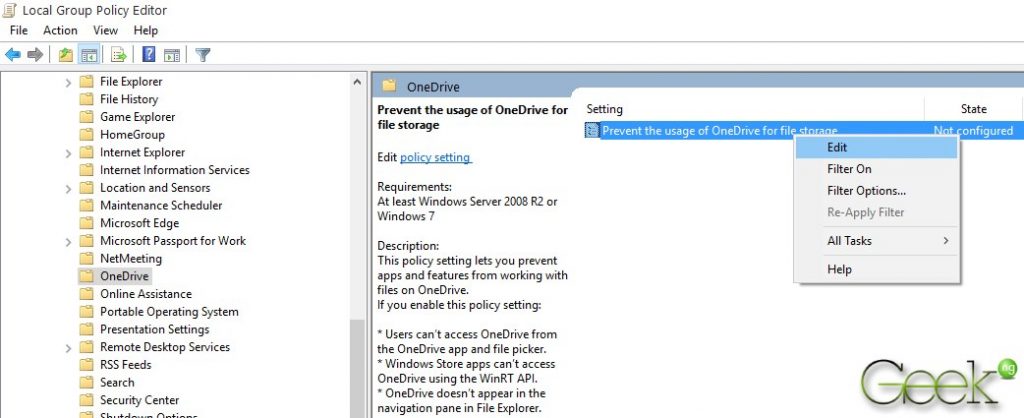This screenshot has width=1024, height=418.
Task: Click the policy setting link
Action: pyautogui.click(x=435, y=157)
